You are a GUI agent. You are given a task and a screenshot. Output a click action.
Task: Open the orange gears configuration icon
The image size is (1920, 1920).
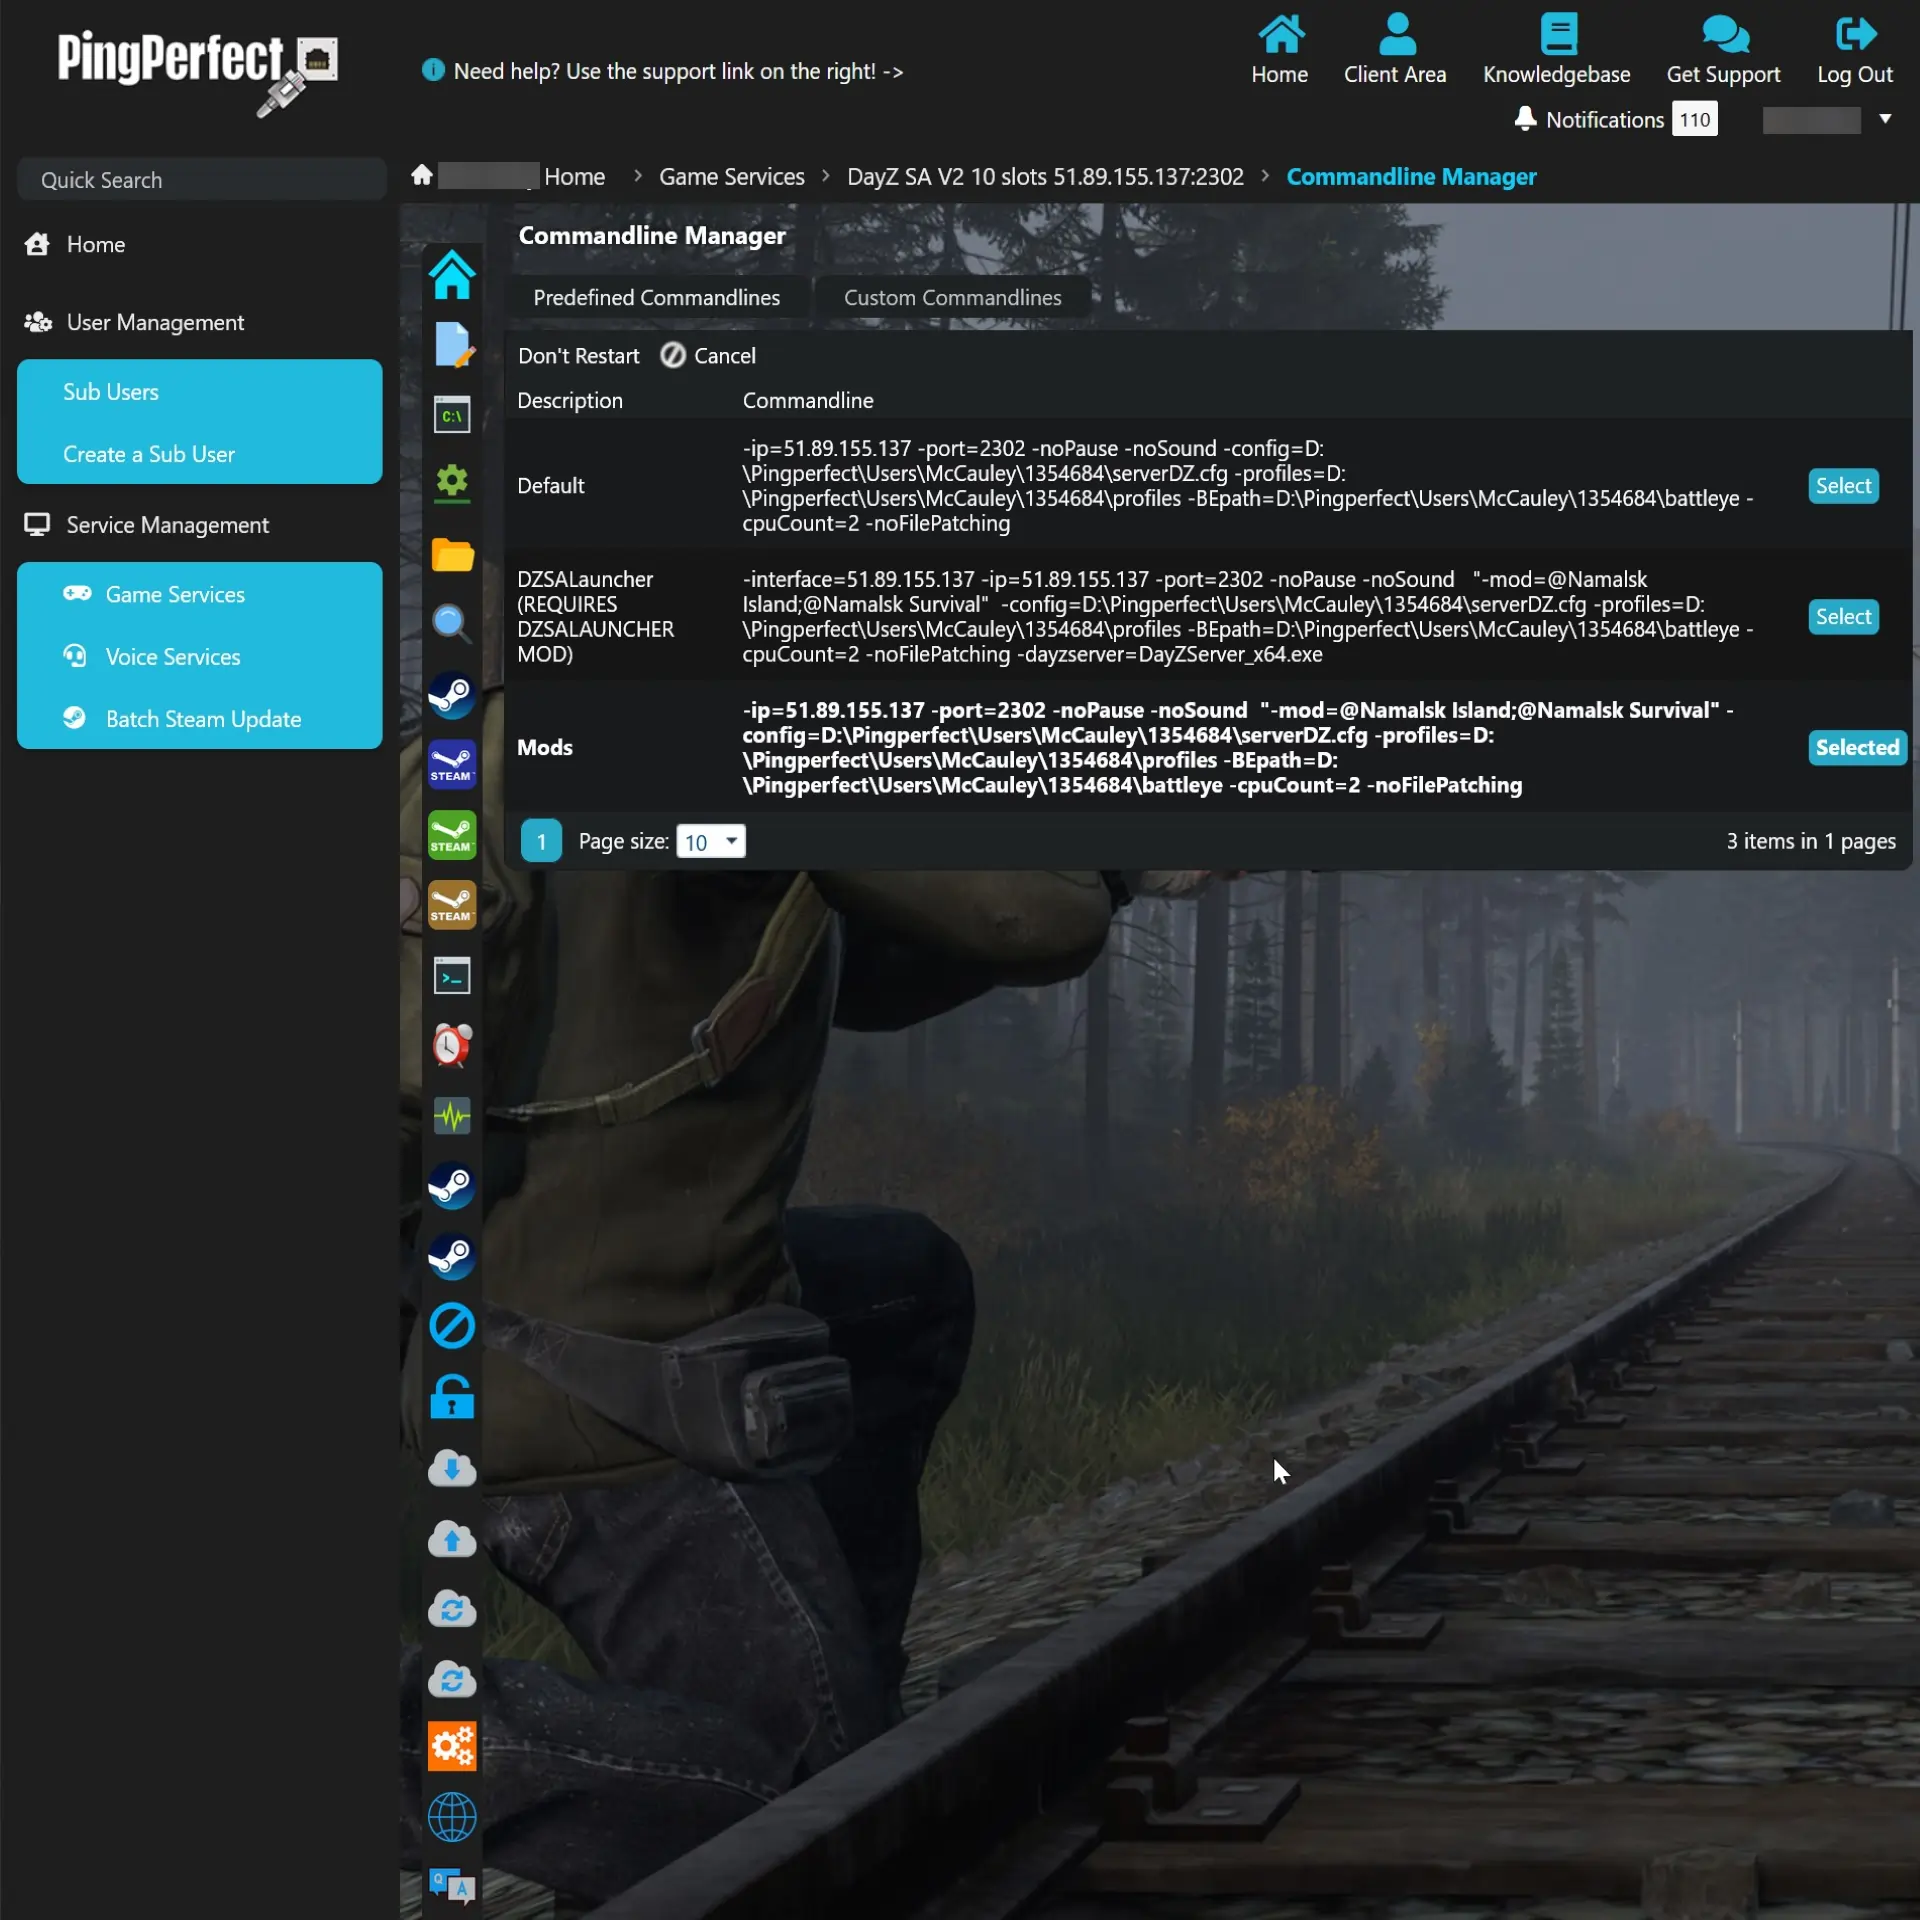click(x=452, y=1747)
